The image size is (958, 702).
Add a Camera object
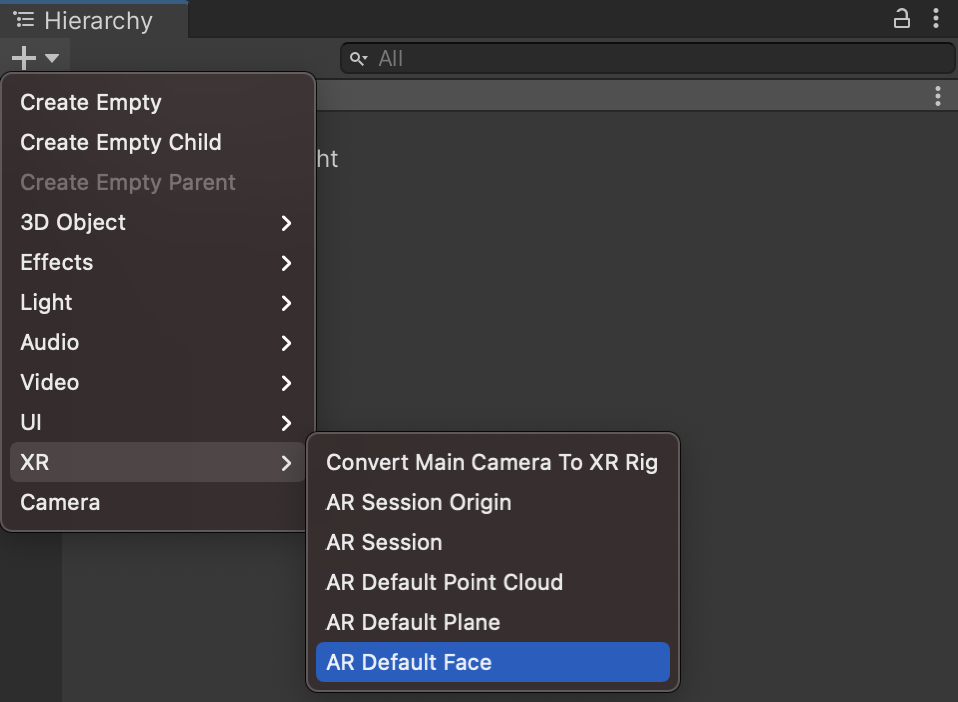pyautogui.click(x=60, y=502)
